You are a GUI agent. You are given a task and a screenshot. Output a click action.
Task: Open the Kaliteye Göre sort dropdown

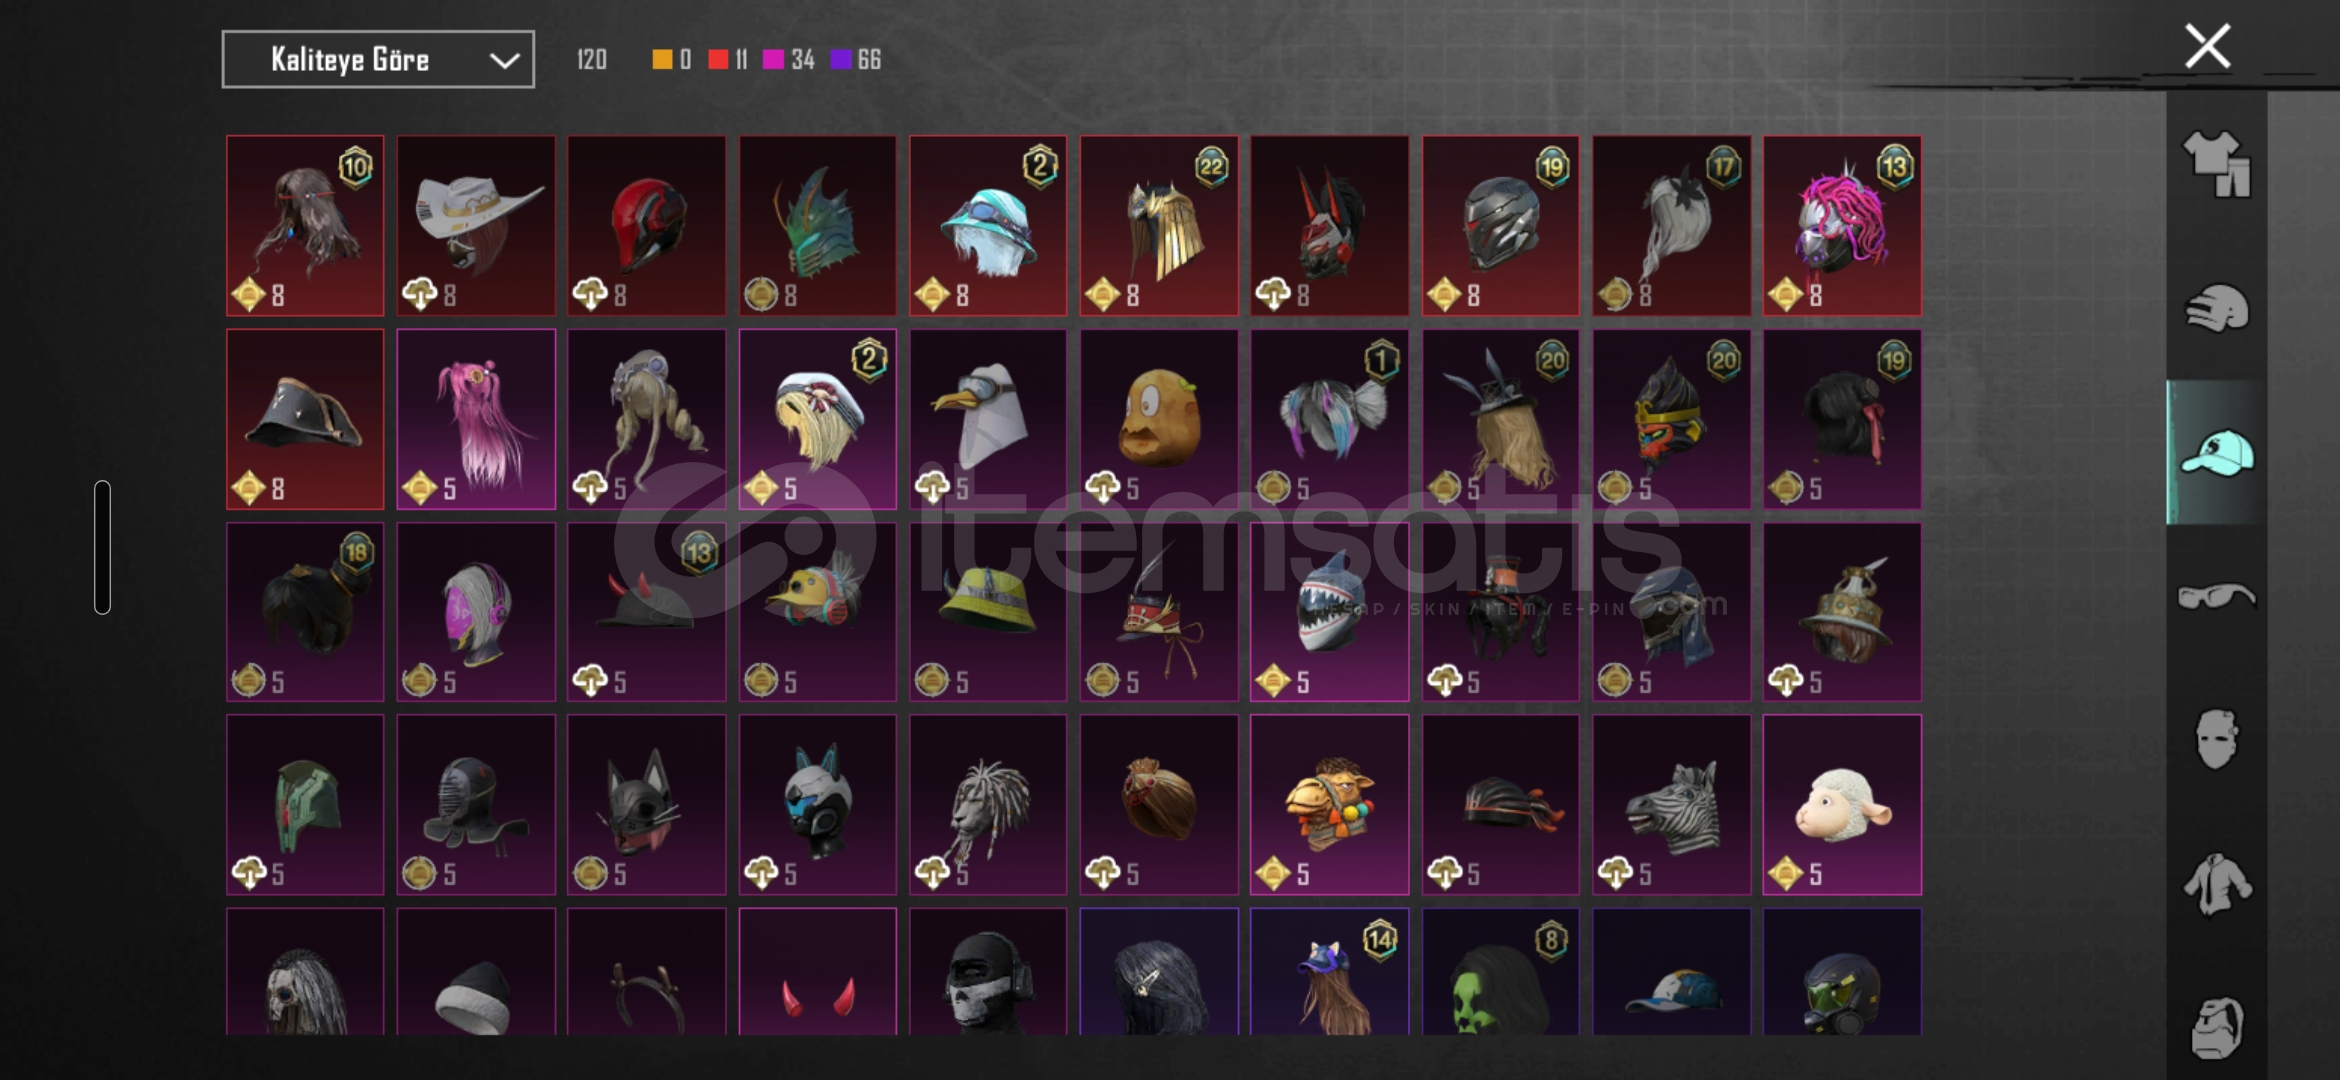click(378, 60)
